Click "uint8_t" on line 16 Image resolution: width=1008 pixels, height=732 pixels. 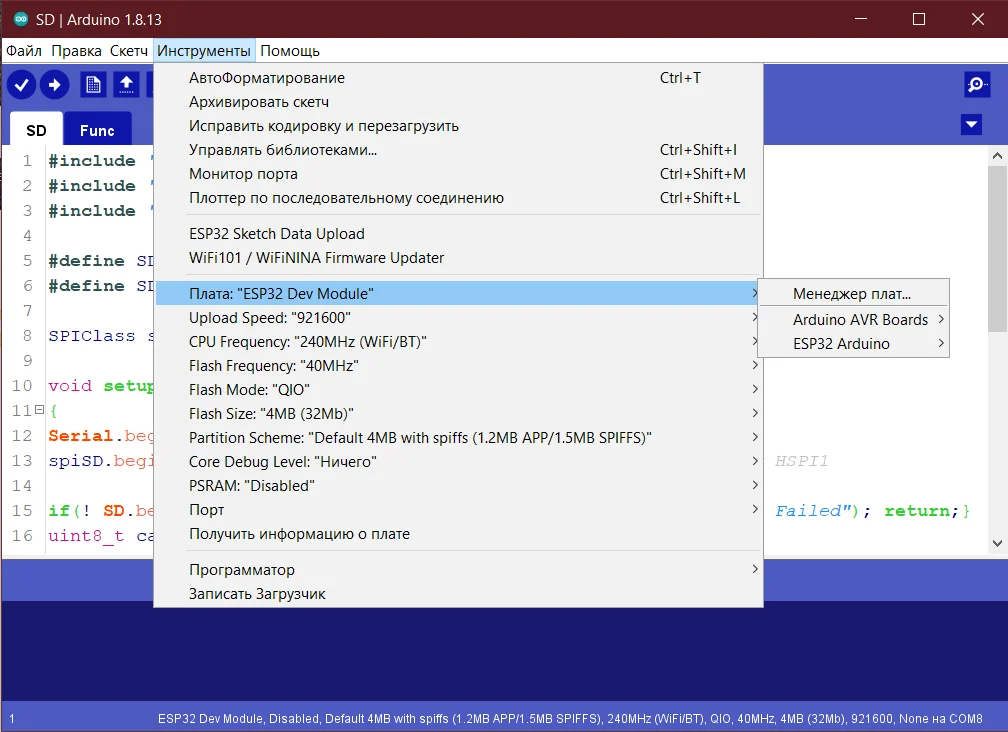click(x=86, y=536)
